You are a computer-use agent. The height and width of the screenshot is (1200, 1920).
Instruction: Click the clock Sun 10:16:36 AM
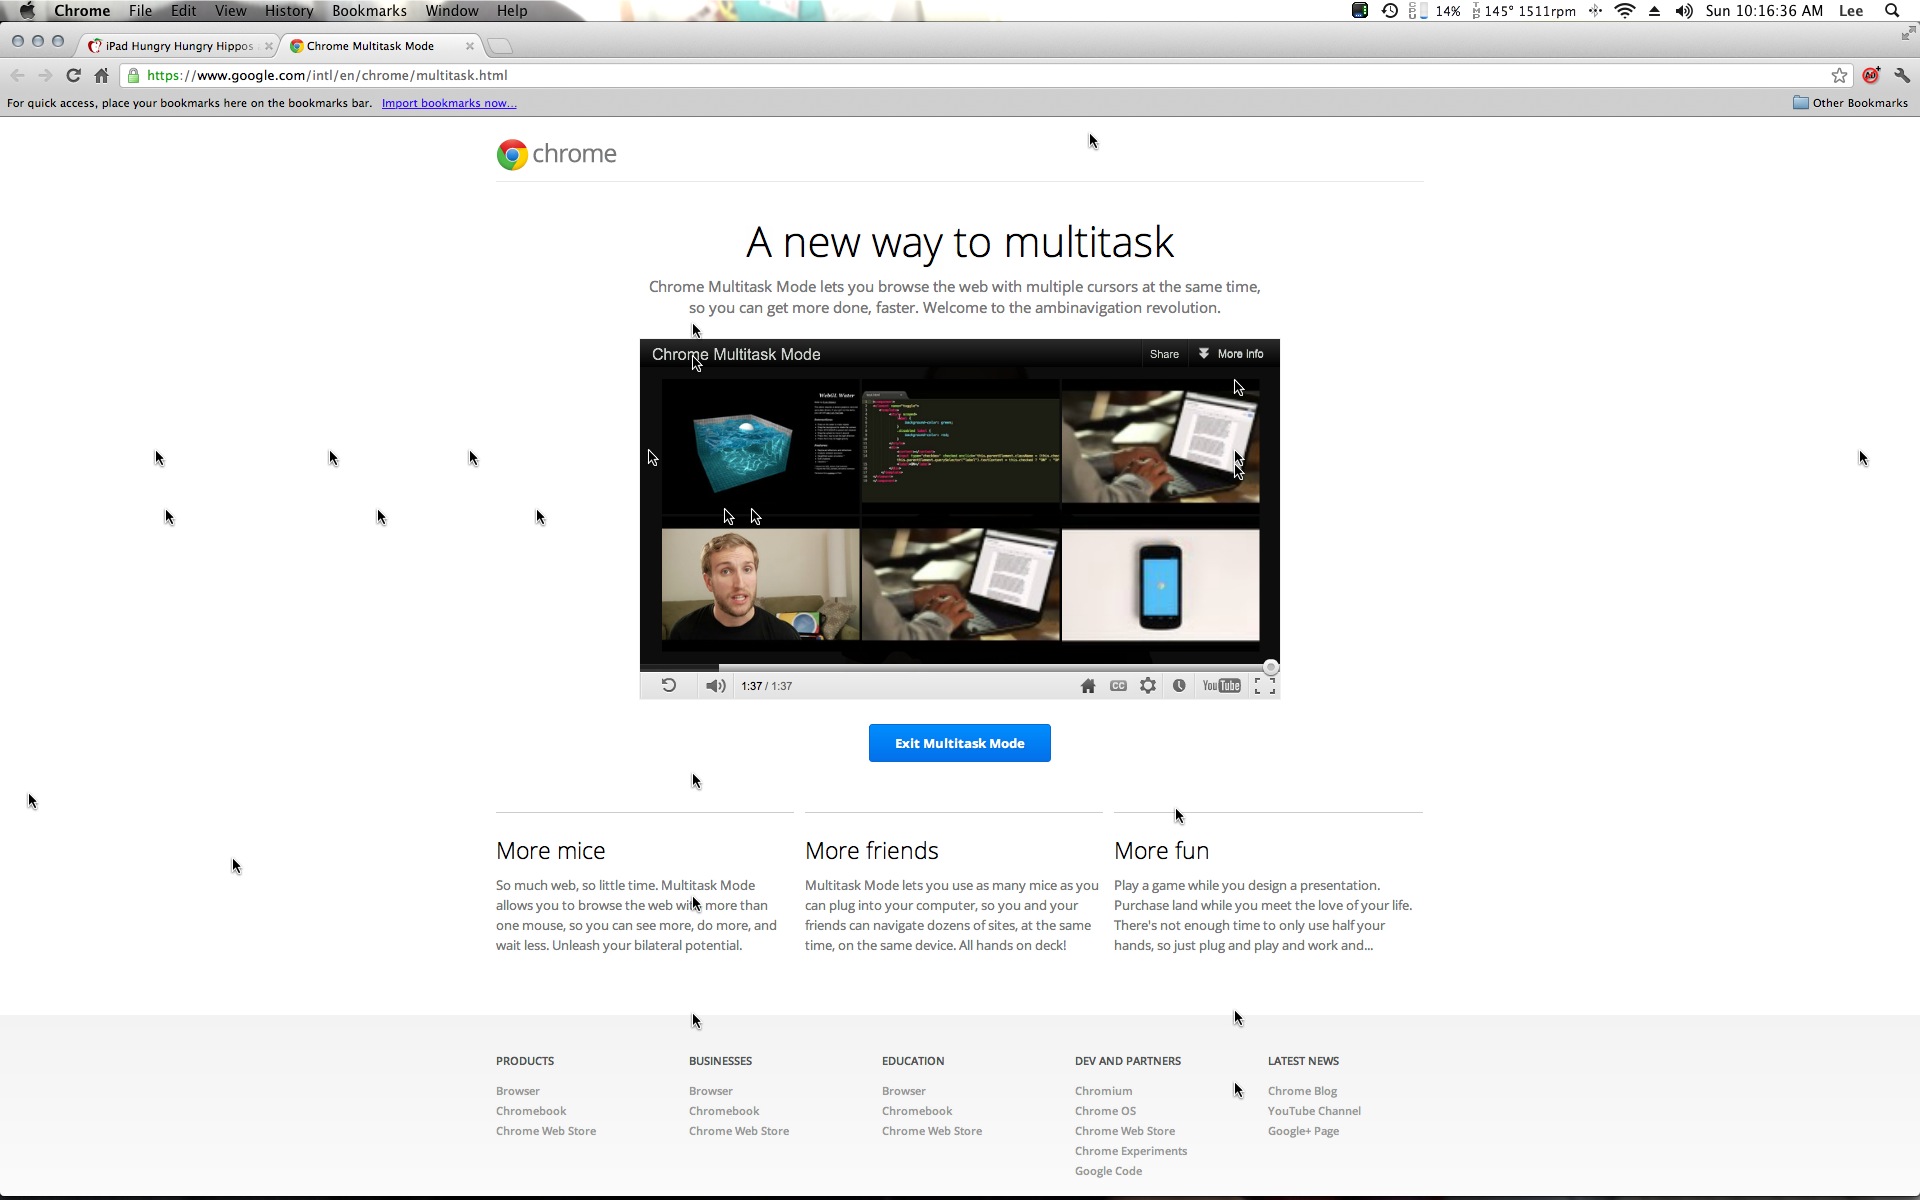point(1764,11)
